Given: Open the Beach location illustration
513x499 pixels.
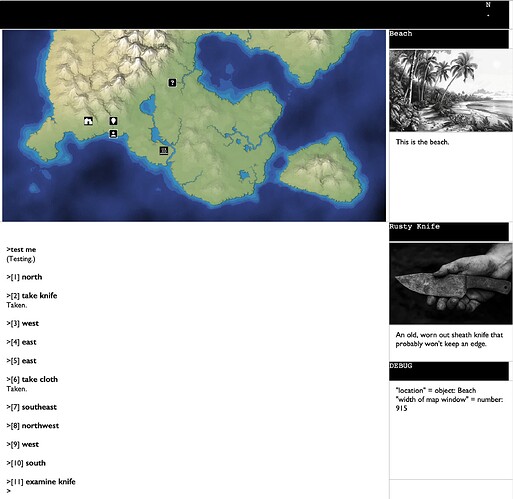Looking at the screenshot, I should 450,91.
